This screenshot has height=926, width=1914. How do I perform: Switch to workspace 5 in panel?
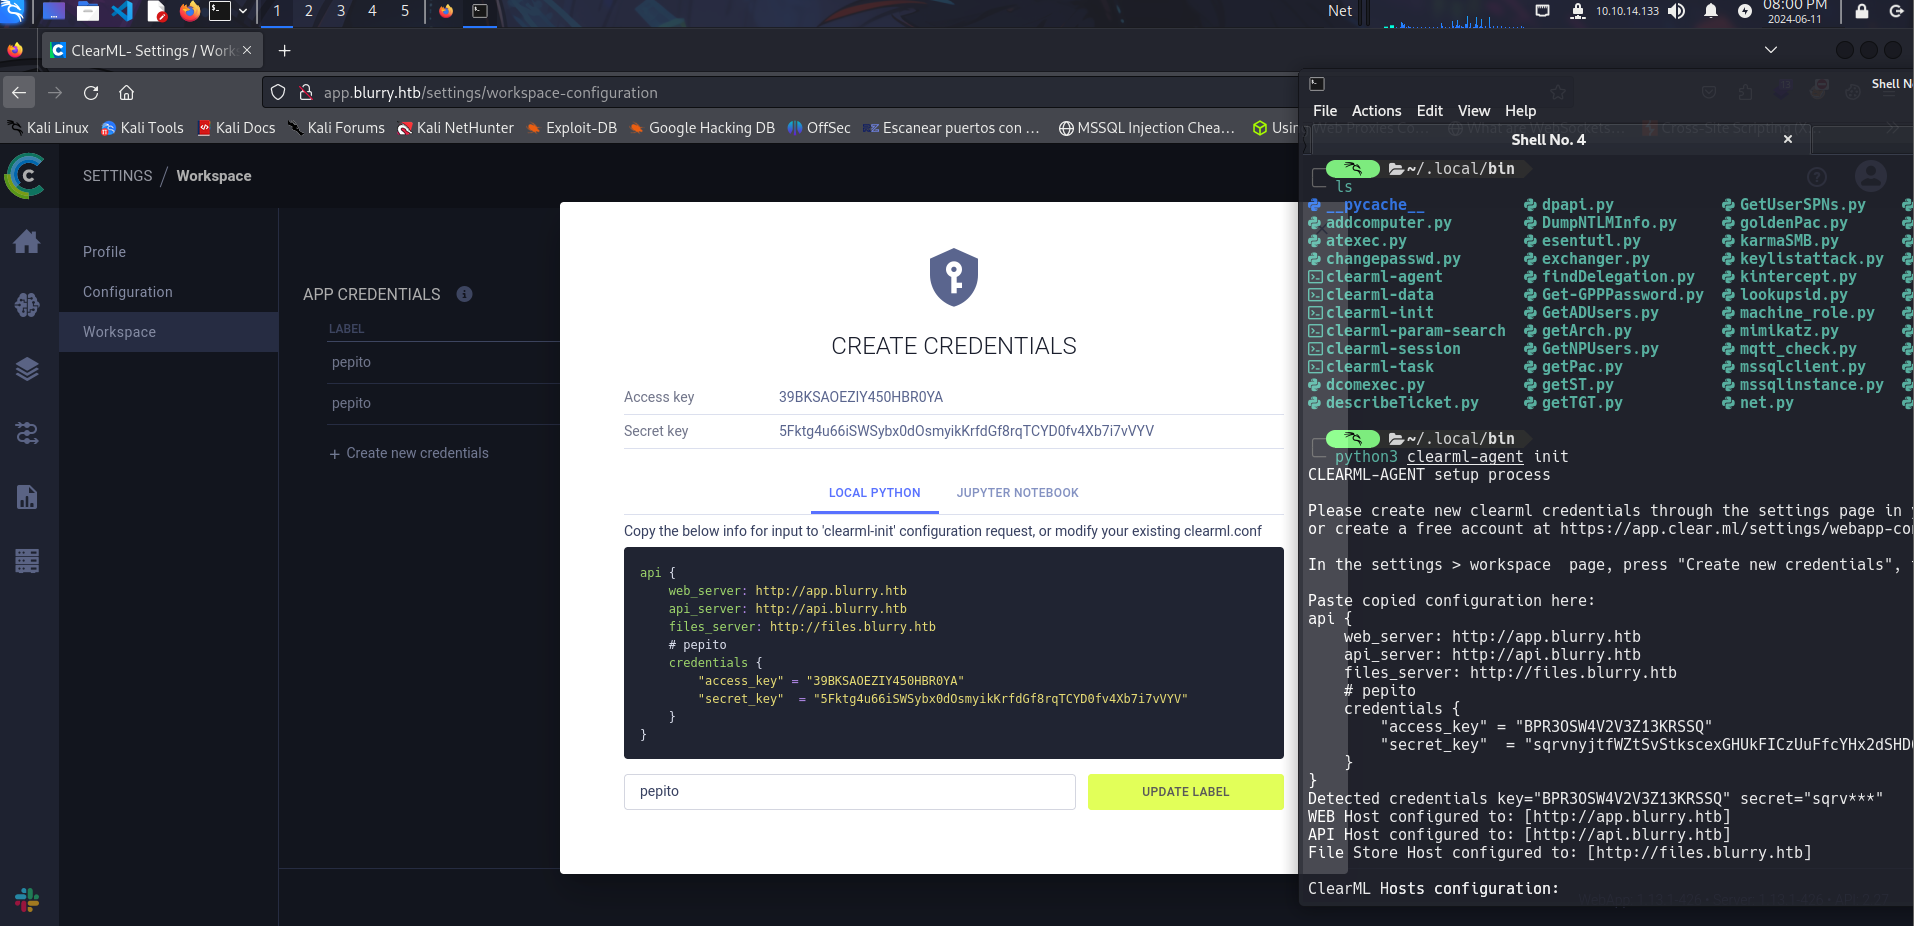click(405, 11)
